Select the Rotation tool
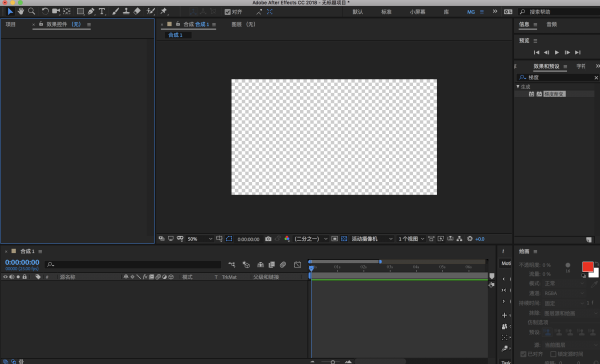600x364 pixels. click(45, 11)
